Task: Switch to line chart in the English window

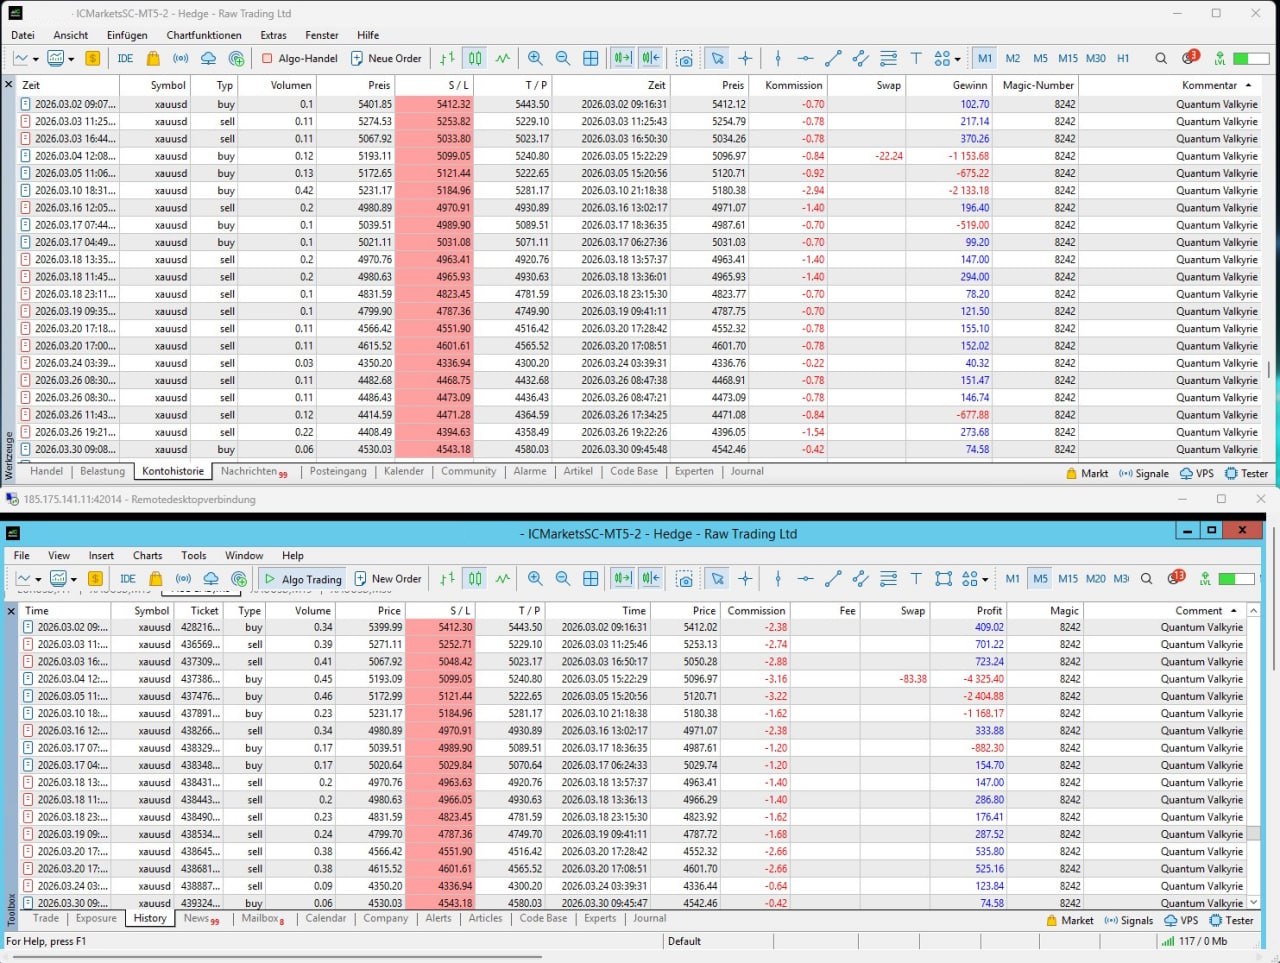Action: (502, 578)
